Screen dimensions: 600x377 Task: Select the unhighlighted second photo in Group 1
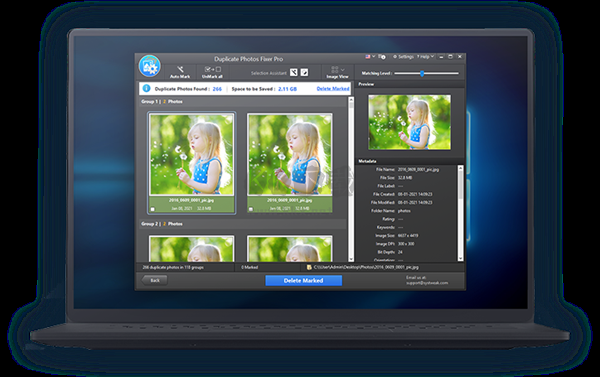pyautogui.click(x=290, y=163)
